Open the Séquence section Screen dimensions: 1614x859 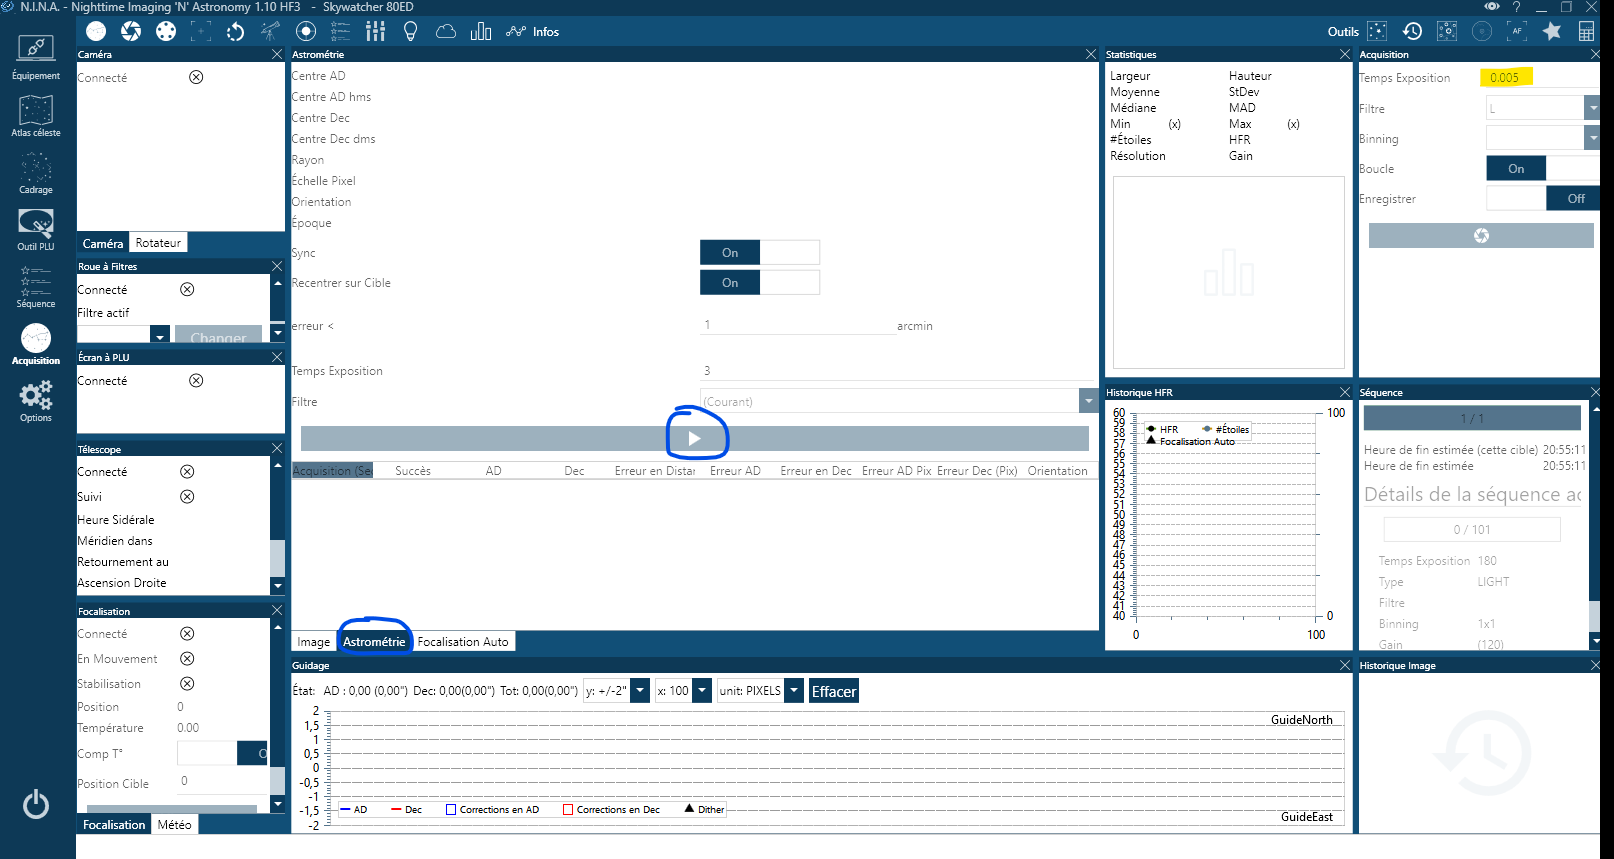click(36, 286)
